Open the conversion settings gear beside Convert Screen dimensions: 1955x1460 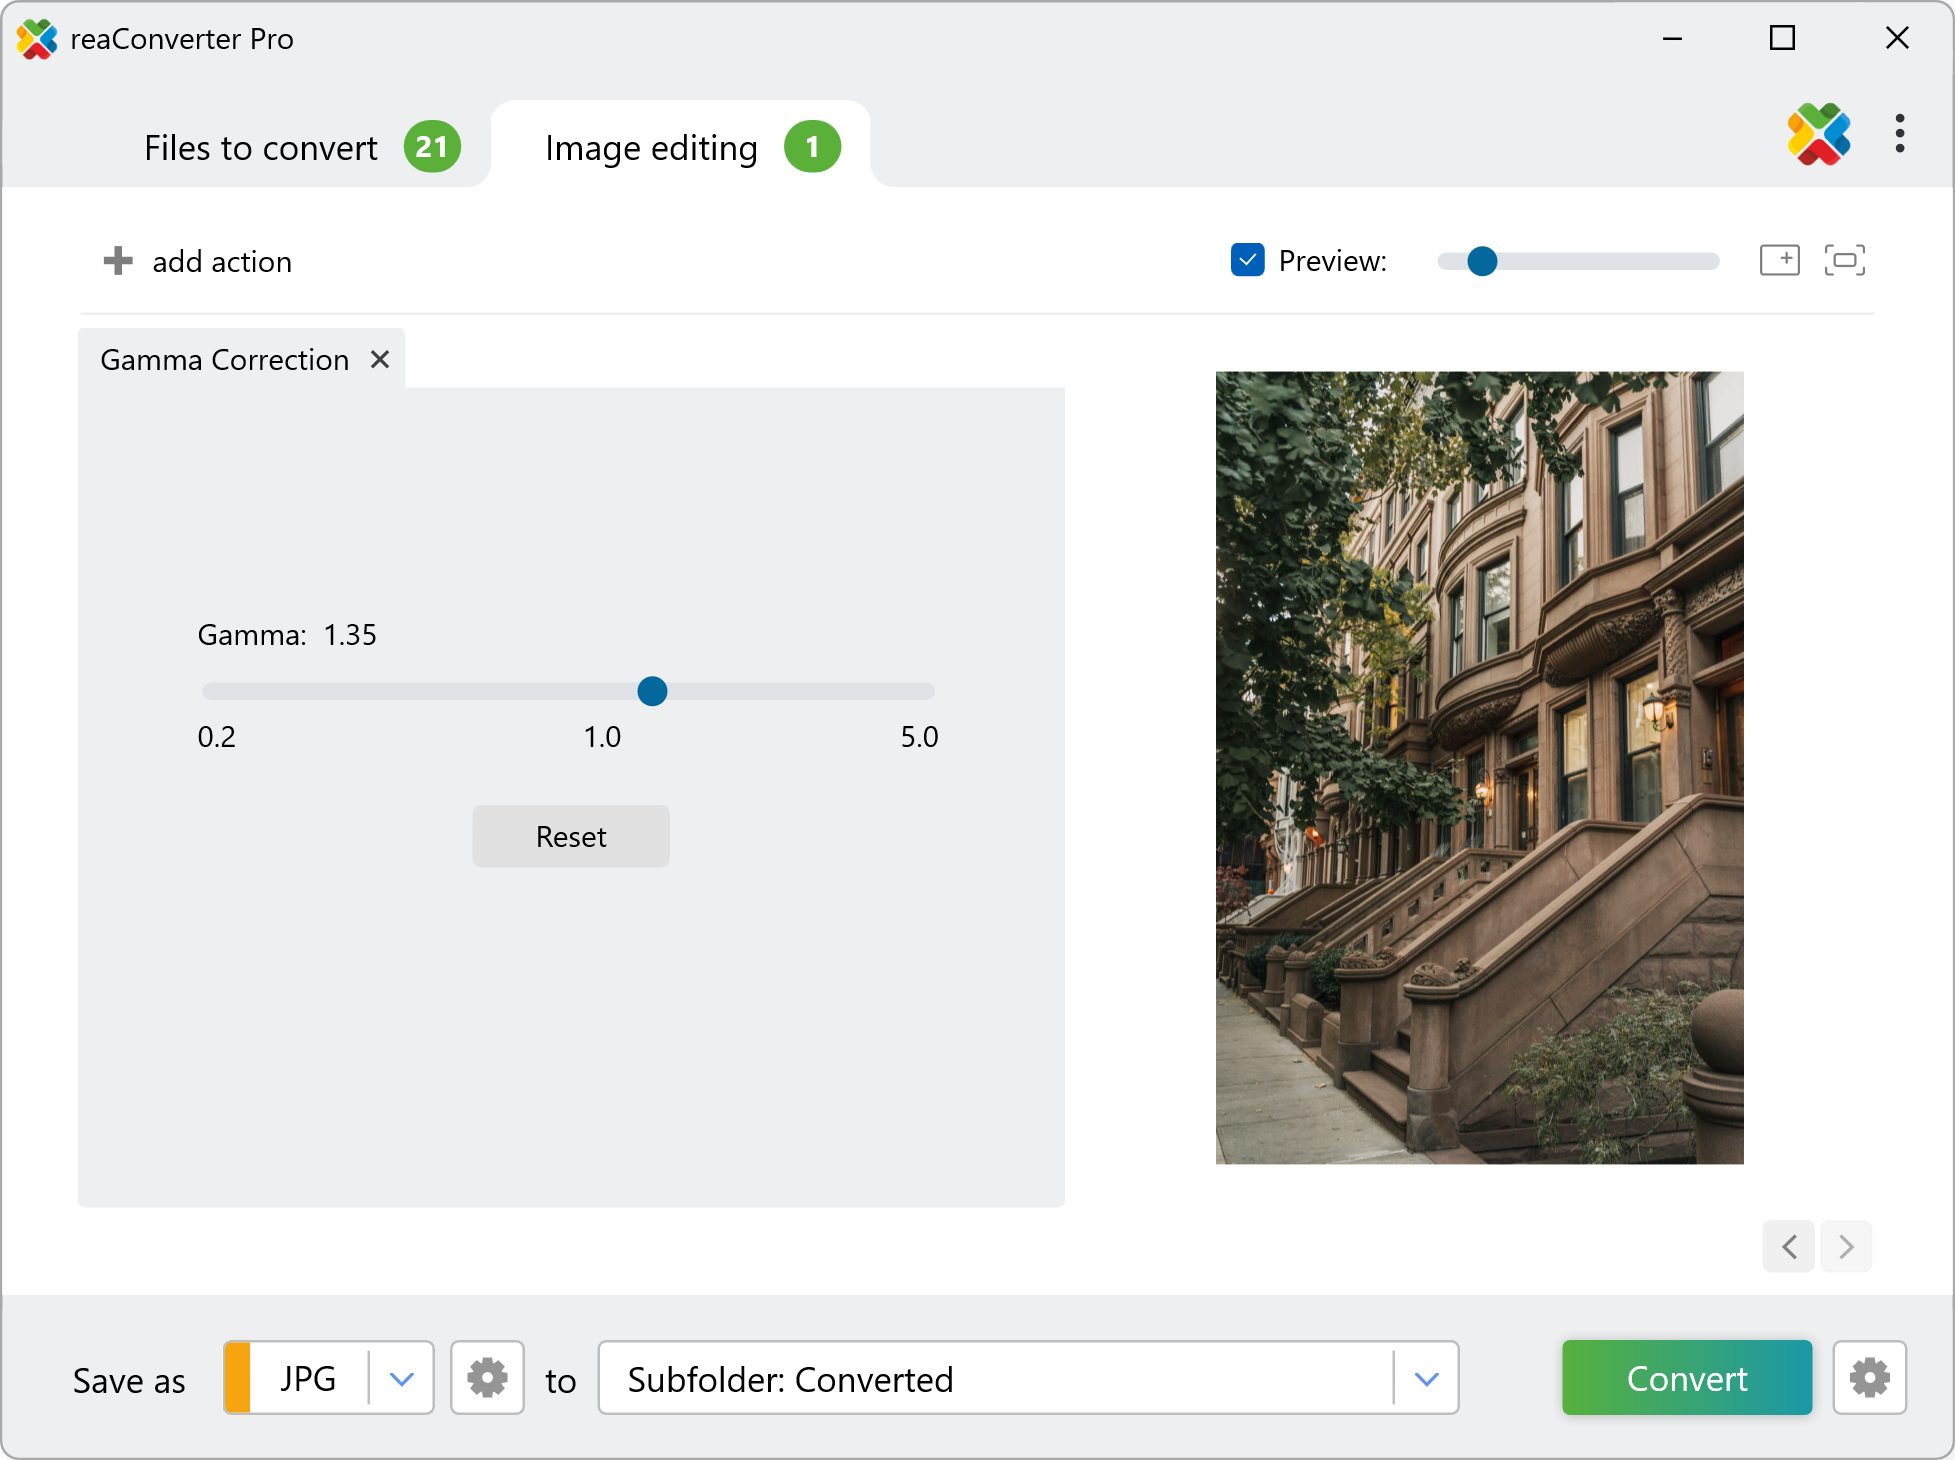point(1869,1378)
